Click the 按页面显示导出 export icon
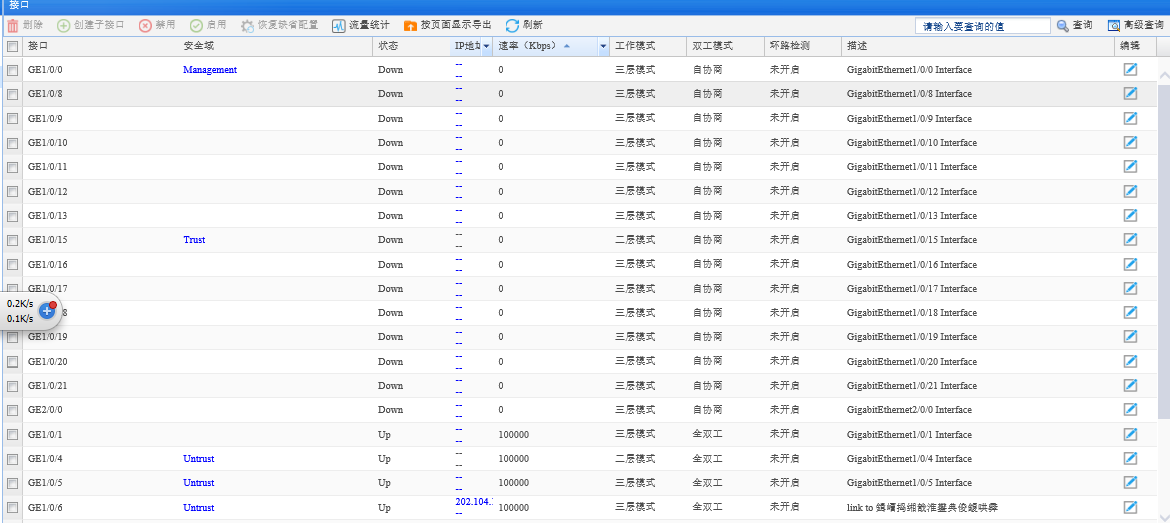Image resolution: width=1170 pixels, height=523 pixels. [411, 25]
